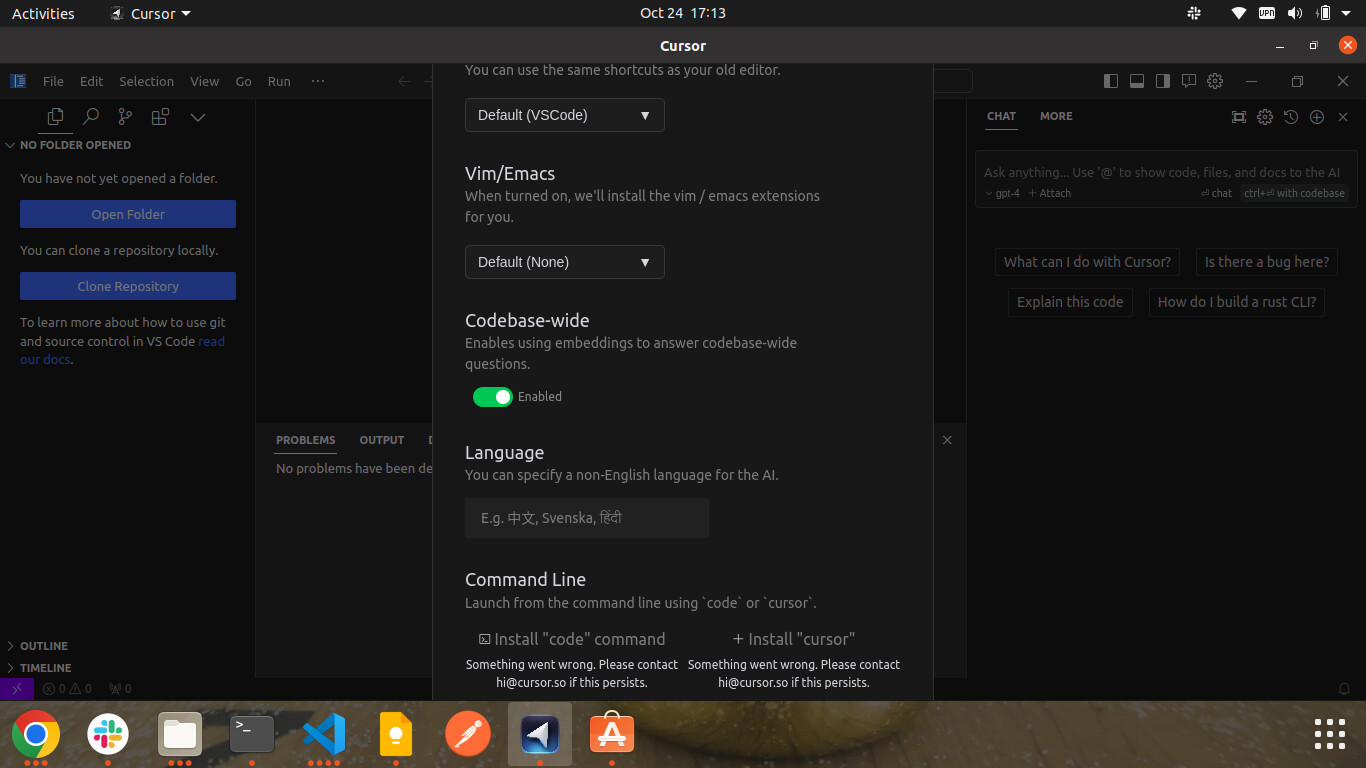Image resolution: width=1366 pixels, height=768 pixels.
Task: Open the Source Control view icon
Action: 125,117
